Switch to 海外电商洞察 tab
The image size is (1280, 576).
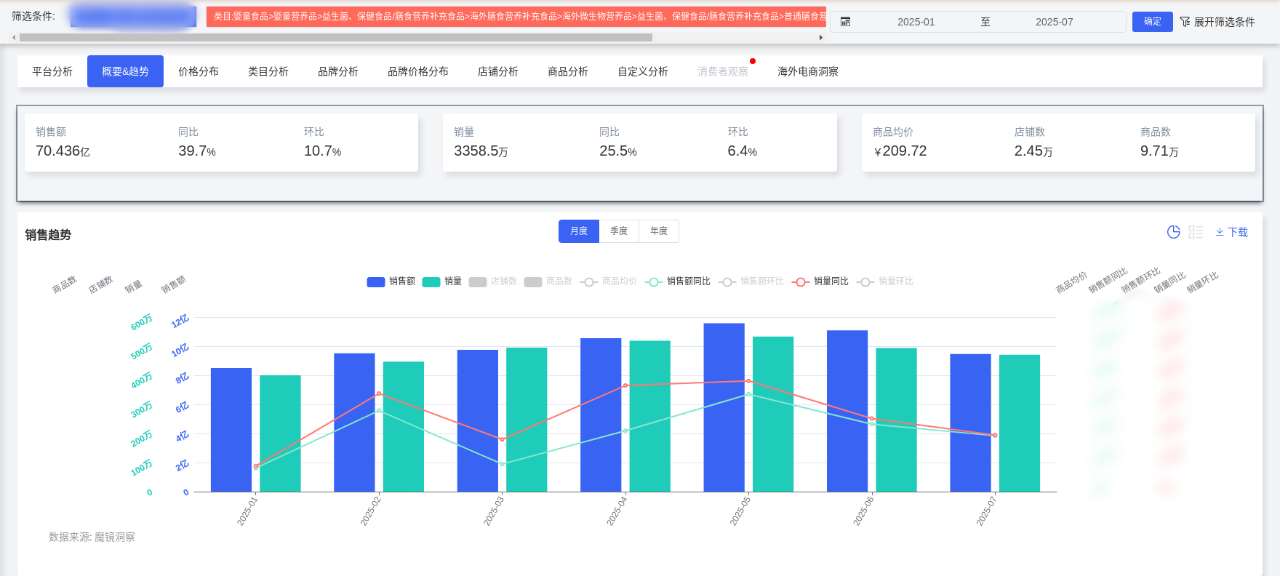[x=808, y=71]
